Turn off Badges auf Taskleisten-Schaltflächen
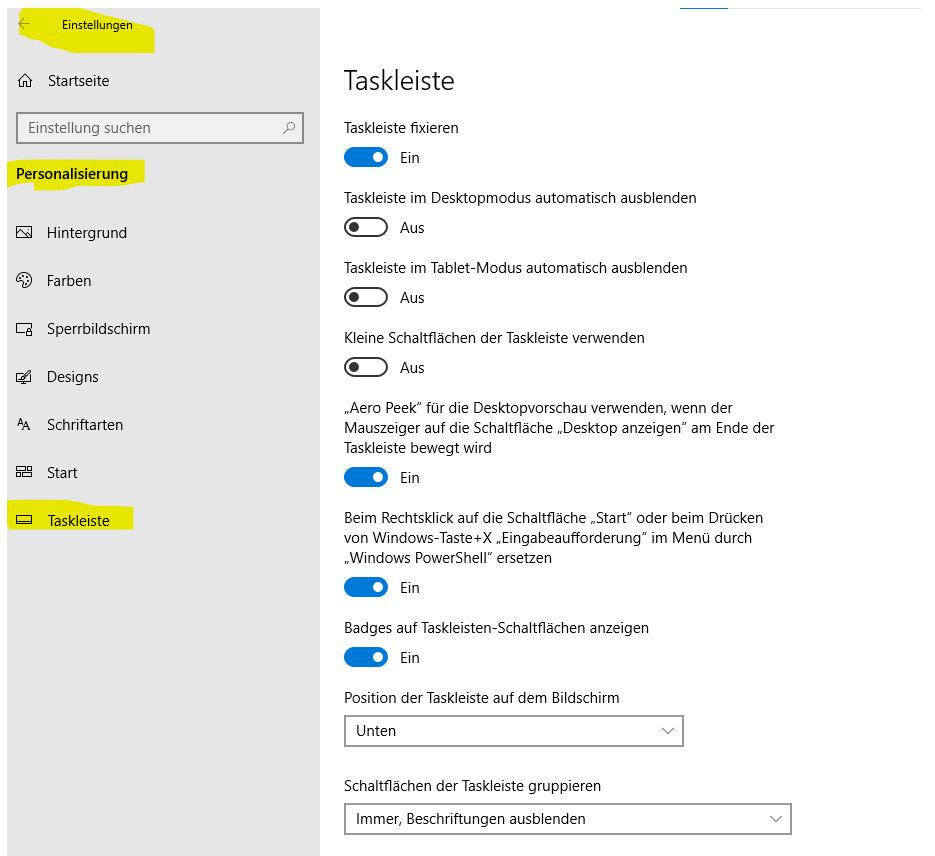 coord(366,657)
